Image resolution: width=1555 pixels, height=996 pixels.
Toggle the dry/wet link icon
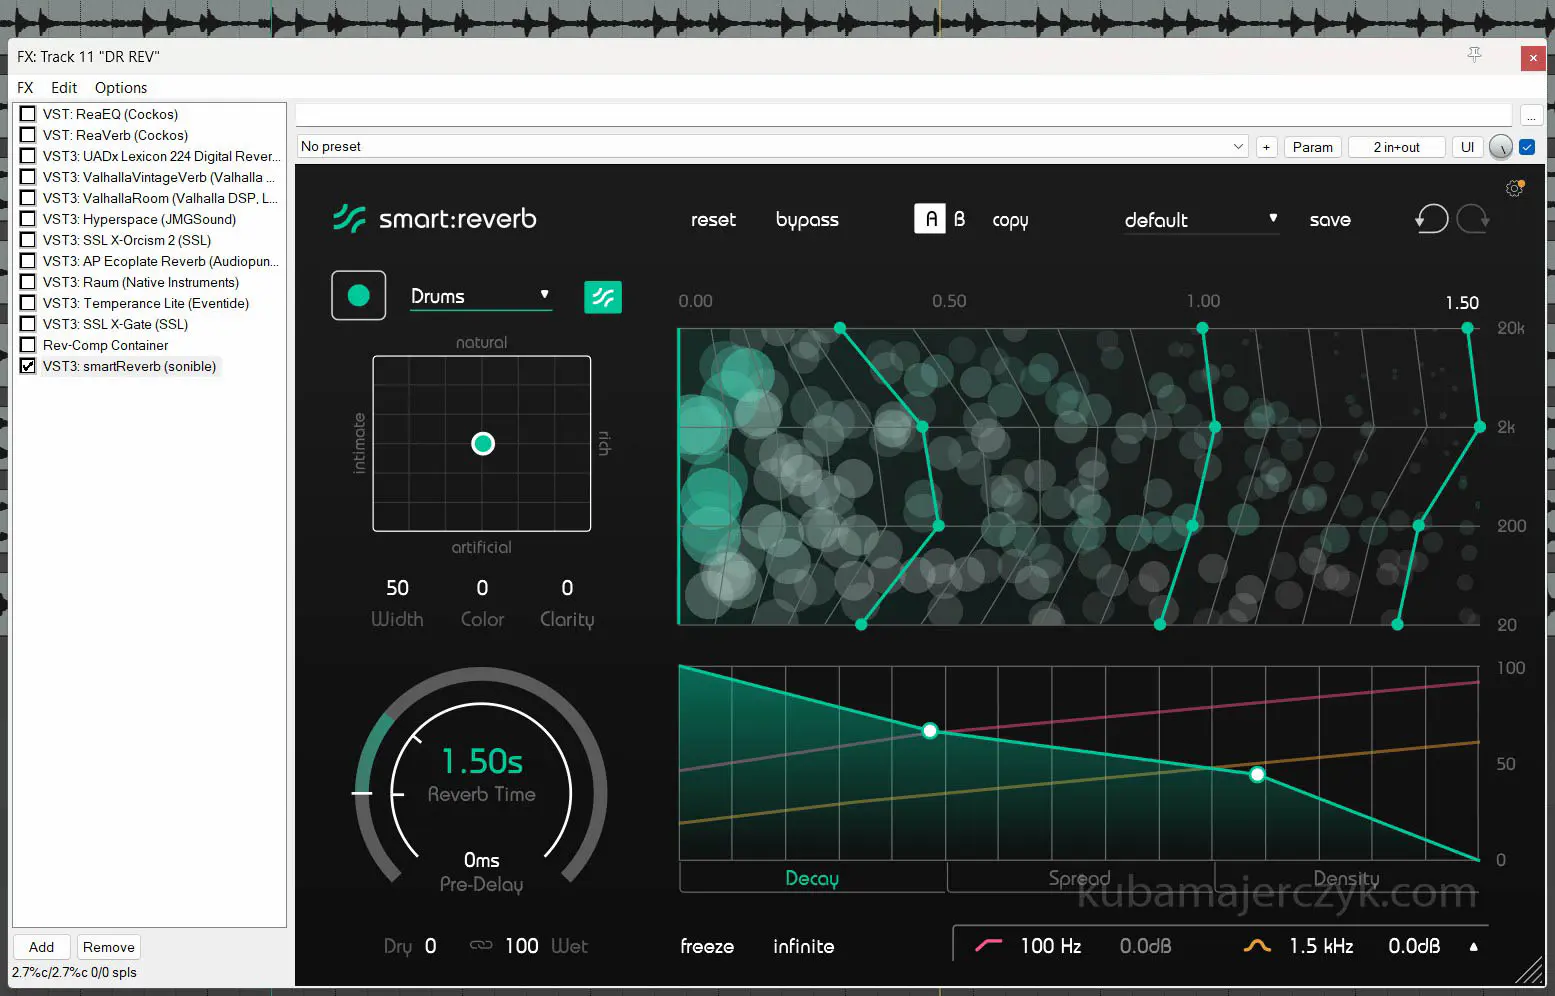tap(481, 945)
